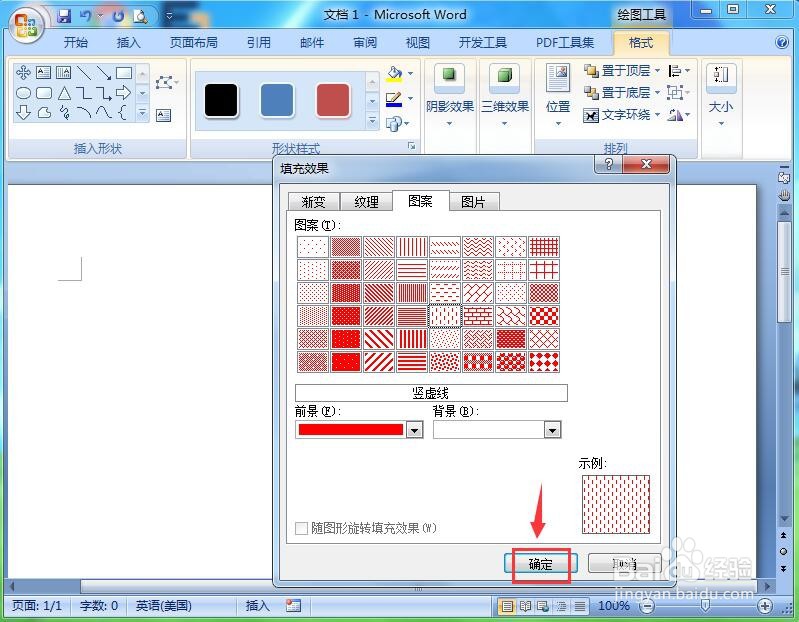The image size is (799, 622).
Task: Open the rotate dropdown in Arrange group
Action: pos(679,115)
